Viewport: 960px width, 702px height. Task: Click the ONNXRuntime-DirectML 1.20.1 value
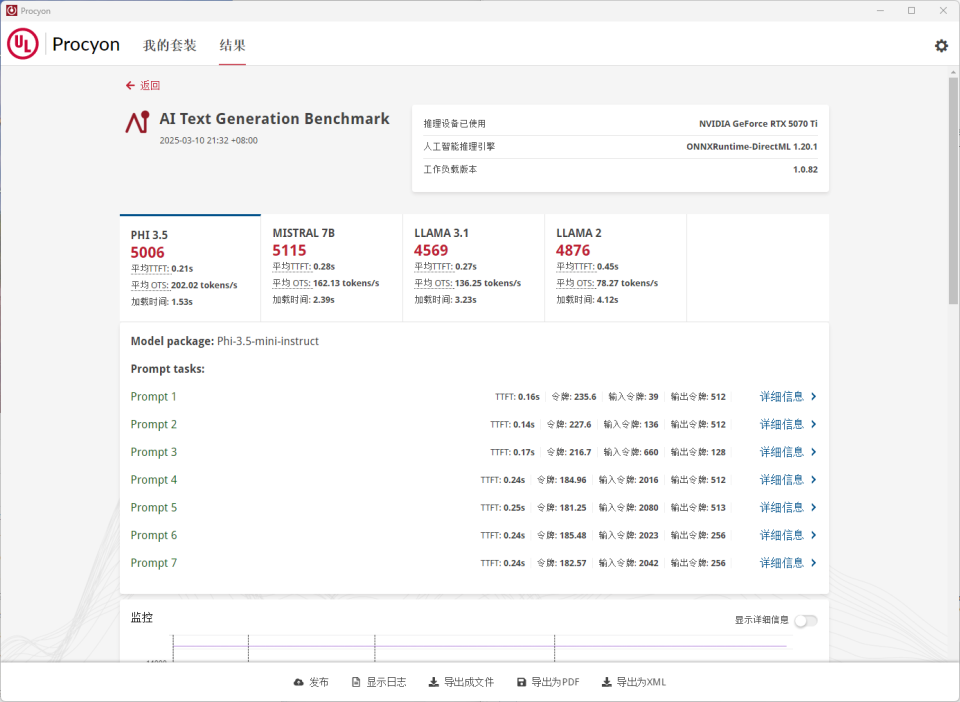coord(752,146)
